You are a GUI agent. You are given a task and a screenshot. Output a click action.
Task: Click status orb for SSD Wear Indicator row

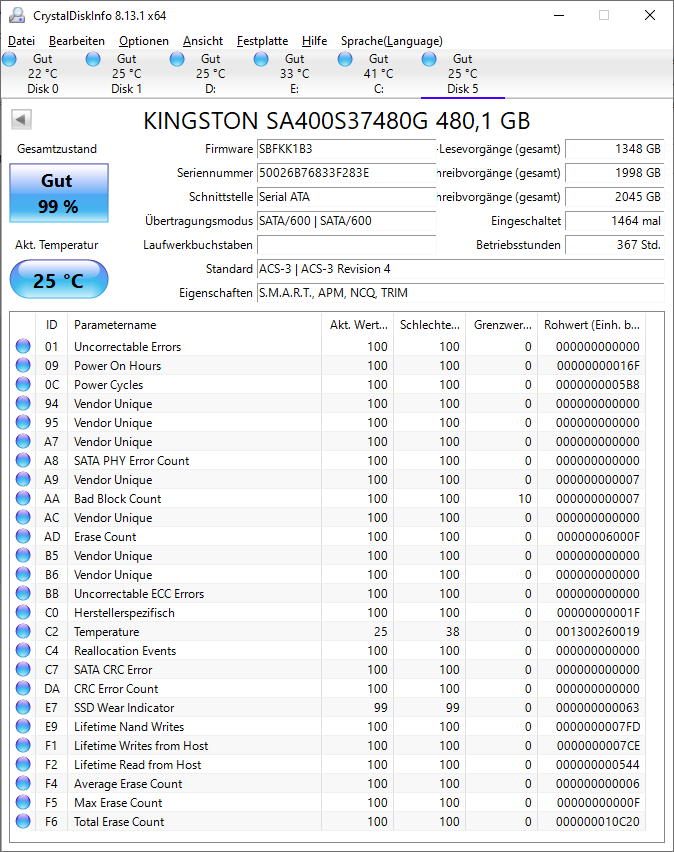click(x=23, y=707)
